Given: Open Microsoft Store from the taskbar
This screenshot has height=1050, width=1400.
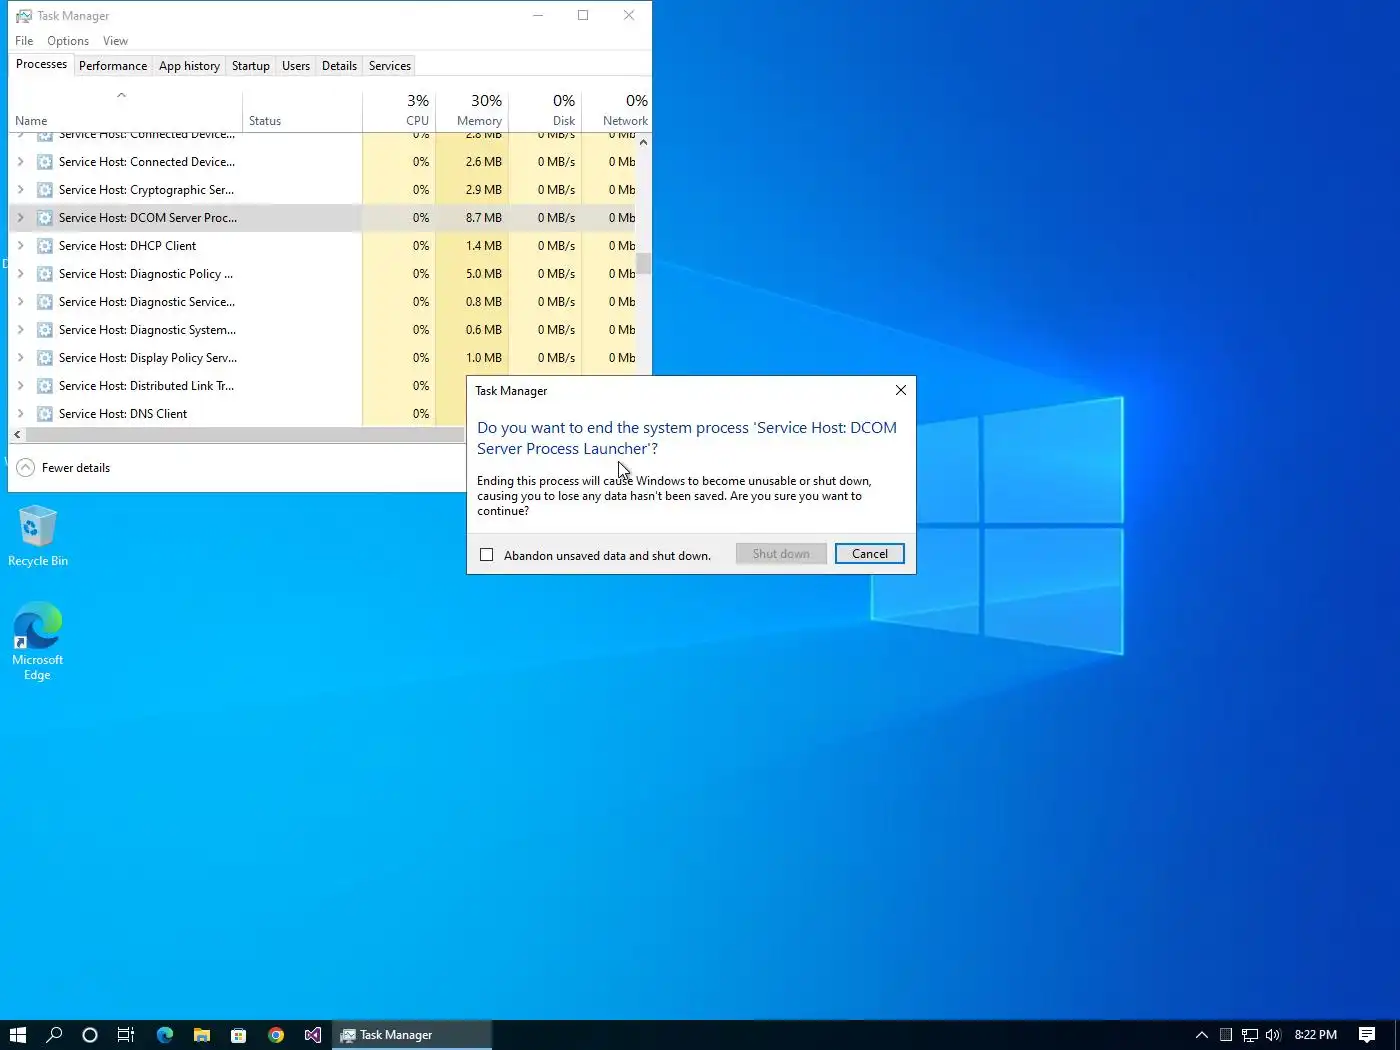Looking at the screenshot, I should (239, 1035).
